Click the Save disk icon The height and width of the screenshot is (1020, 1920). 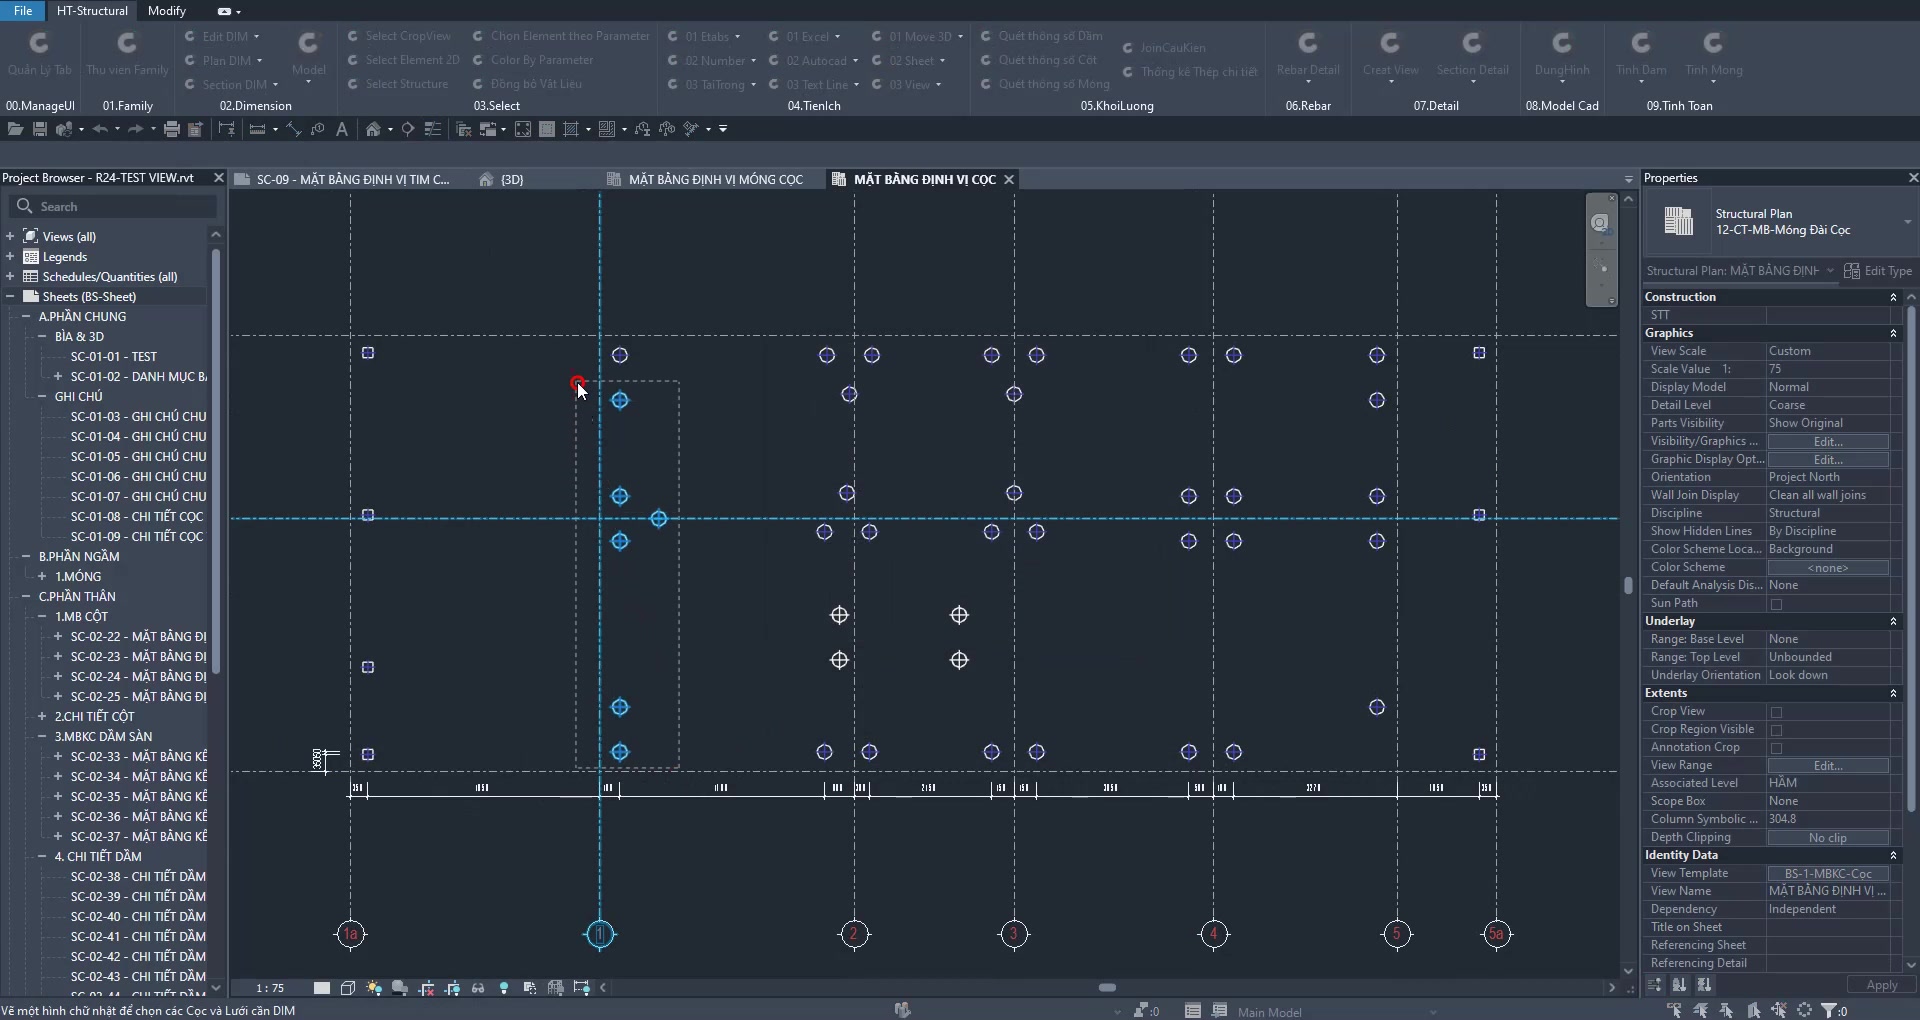click(x=40, y=129)
